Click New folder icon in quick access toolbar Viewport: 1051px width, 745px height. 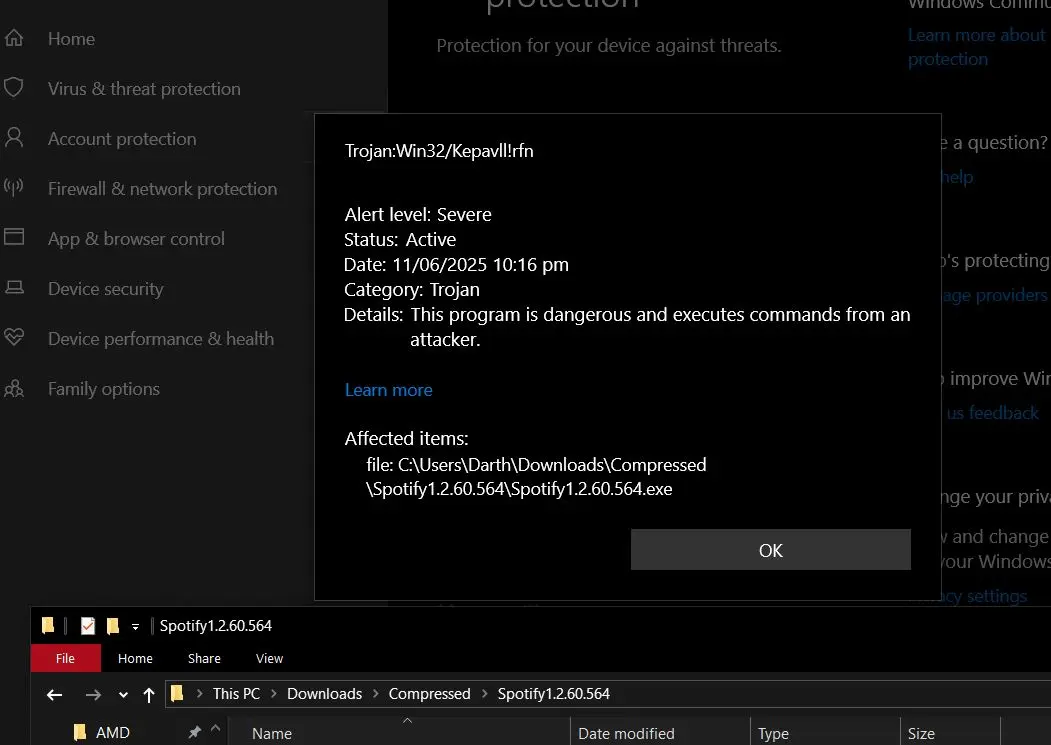pyautogui.click(x=113, y=626)
